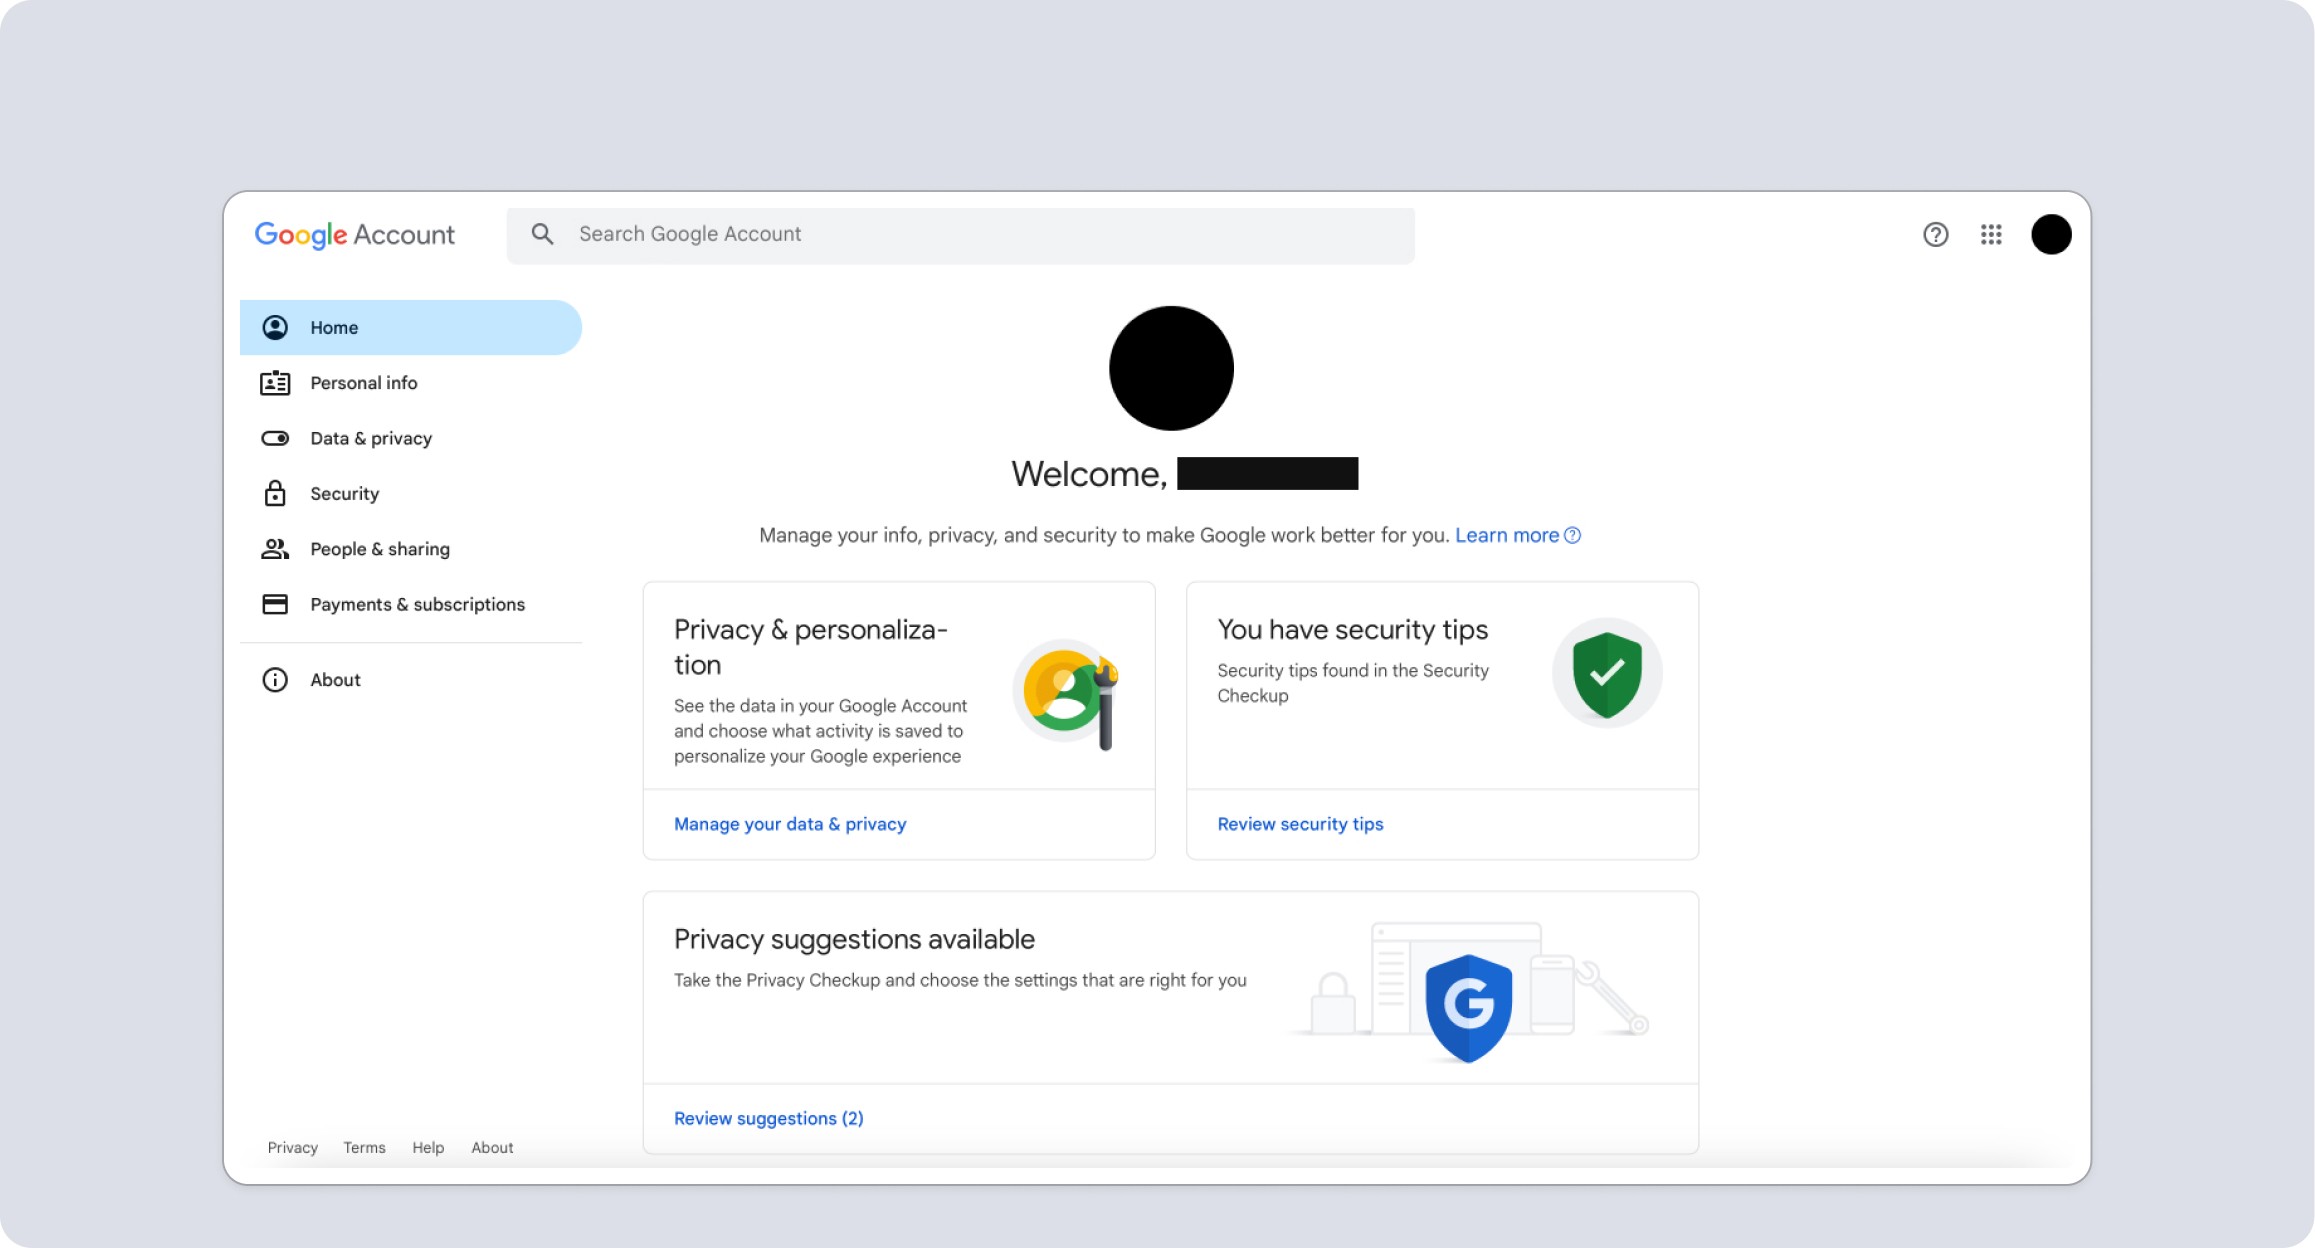Click Manage your data & privacy link

(789, 824)
